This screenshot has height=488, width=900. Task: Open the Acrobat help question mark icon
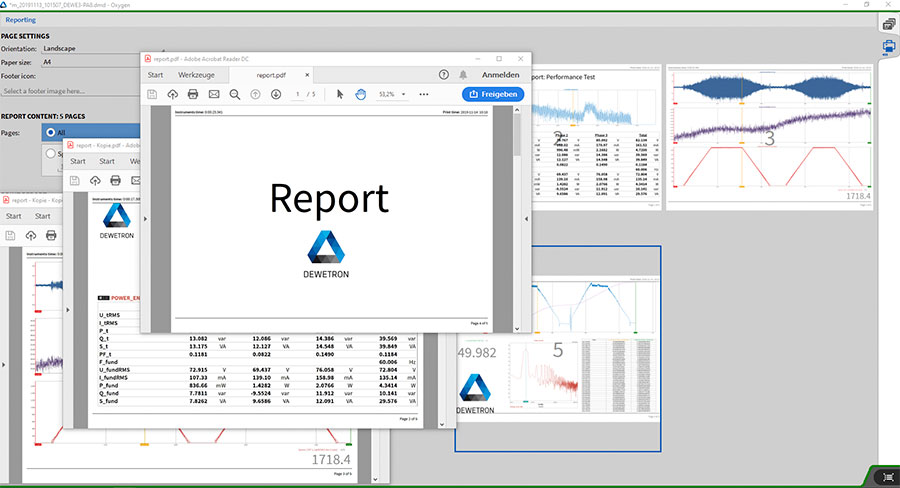coord(444,75)
